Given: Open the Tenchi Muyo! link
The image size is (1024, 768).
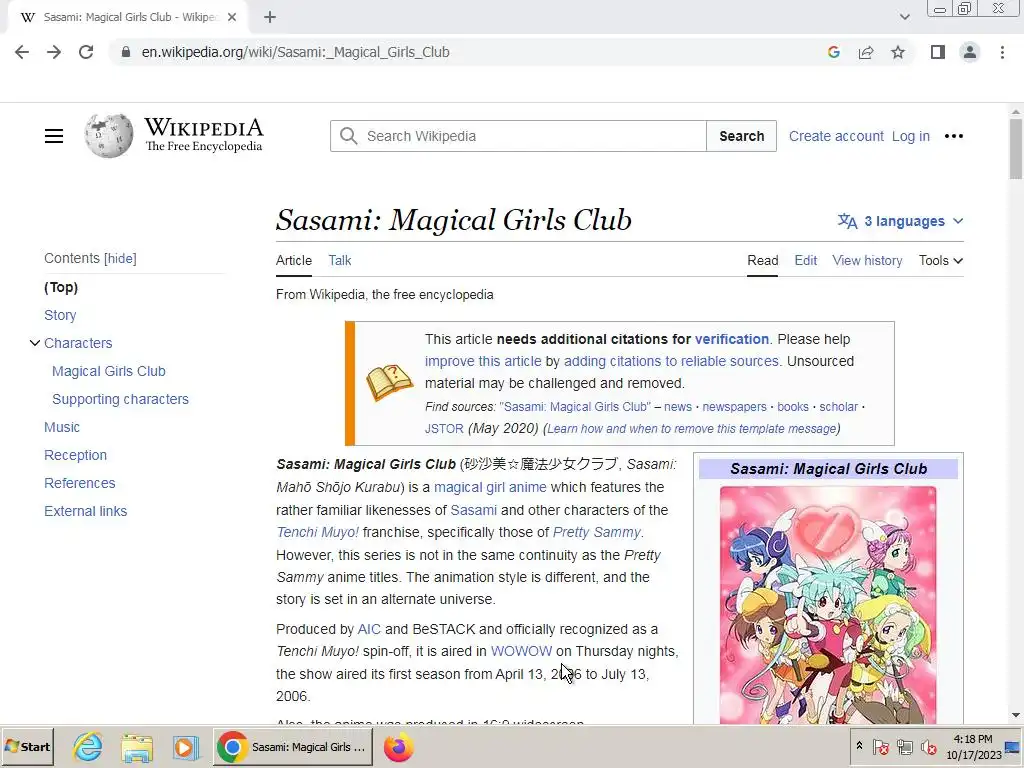Looking at the screenshot, I should tap(317, 533).
